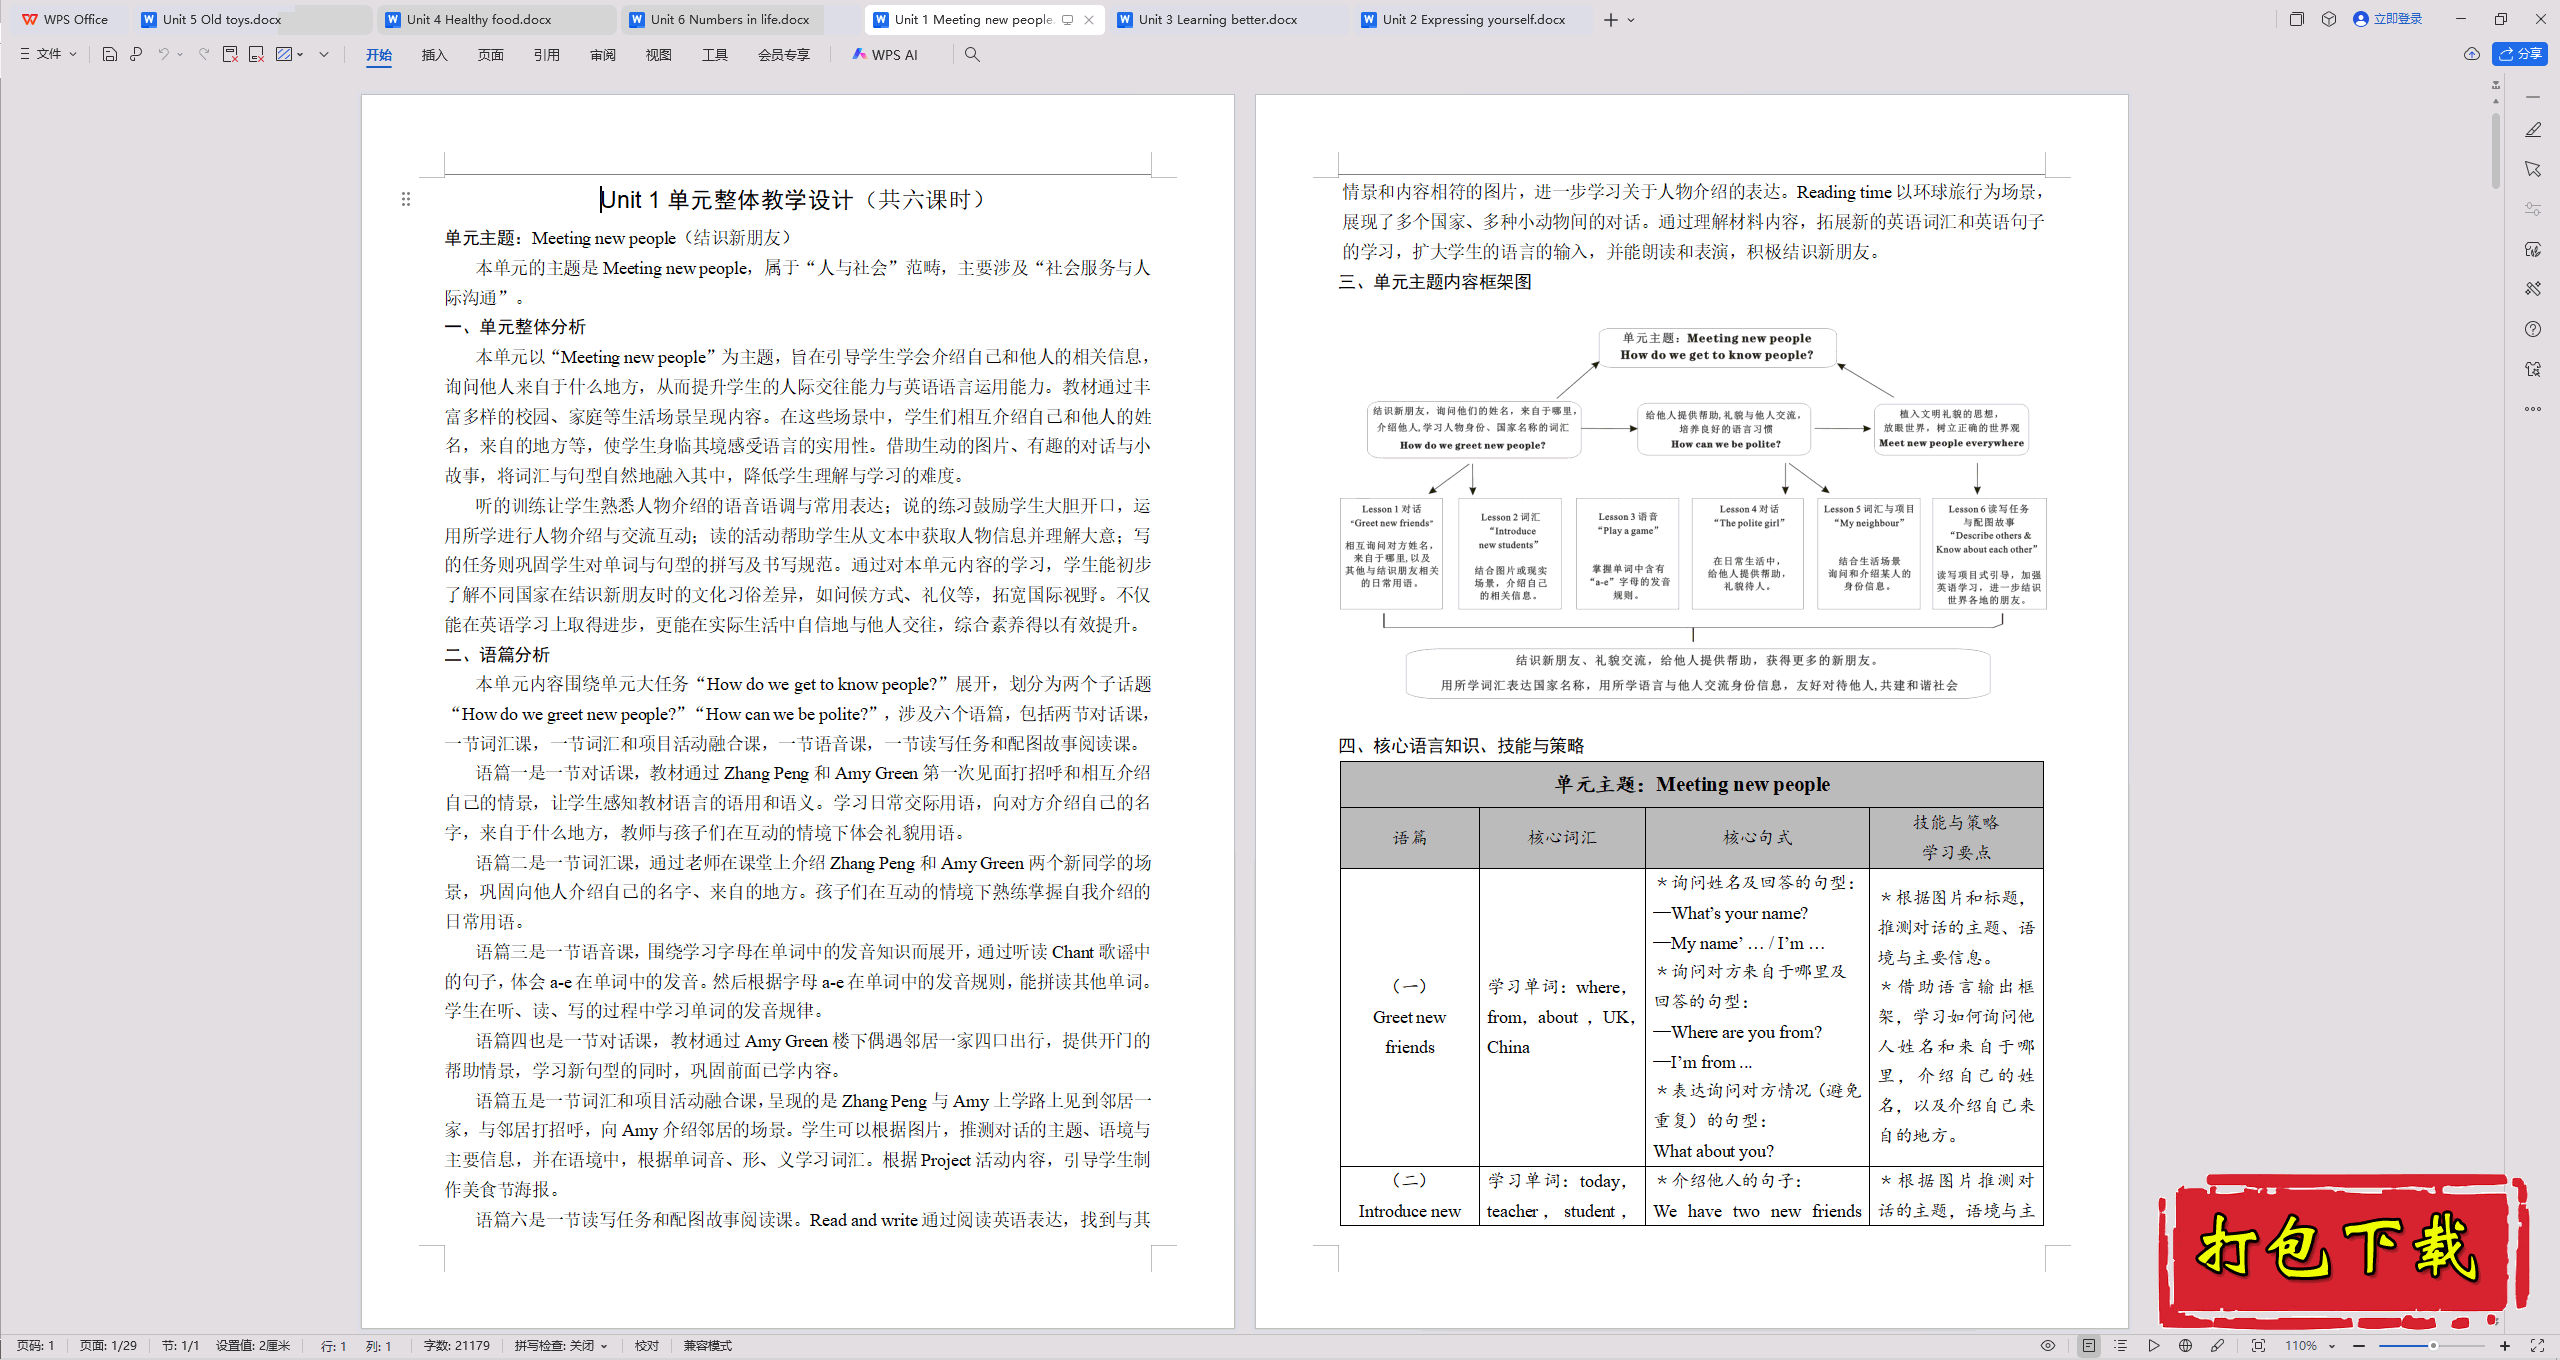Image resolution: width=2560 pixels, height=1360 pixels.
Task: Click the plus button to add new tab
Action: click(x=1610, y=20)
